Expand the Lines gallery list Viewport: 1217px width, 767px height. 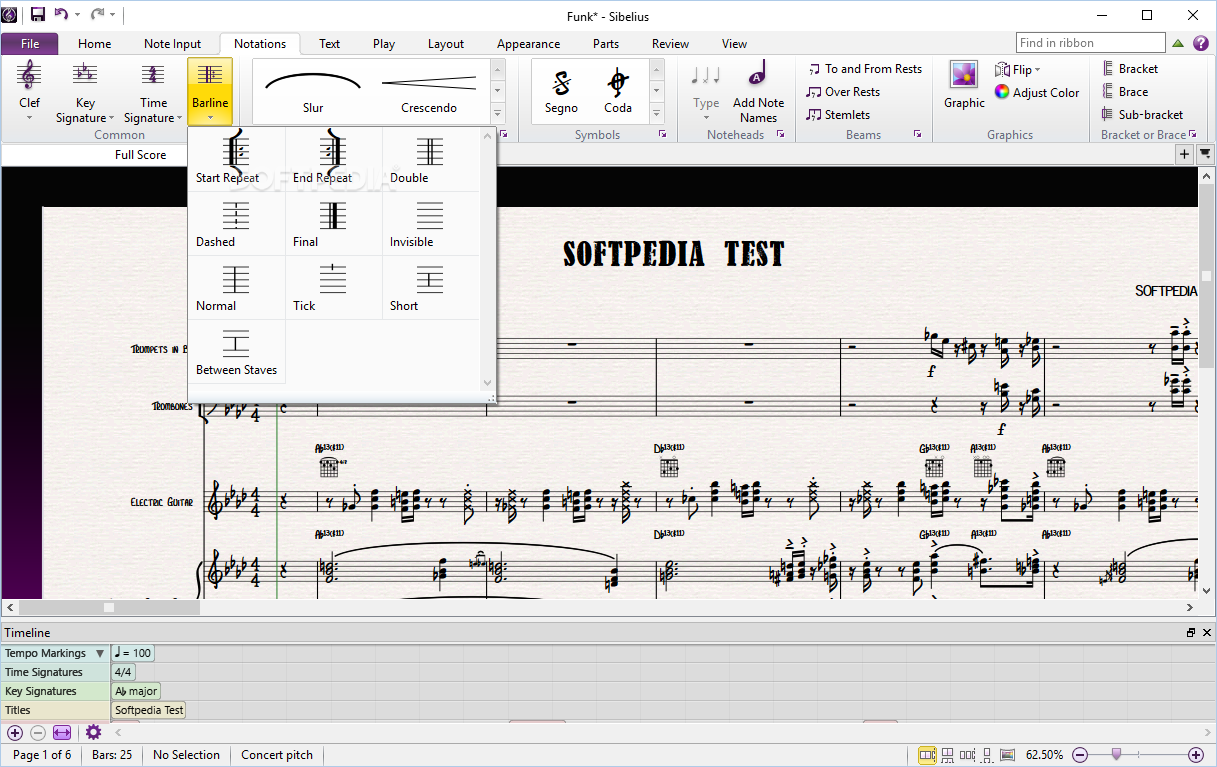click(498, 112)
